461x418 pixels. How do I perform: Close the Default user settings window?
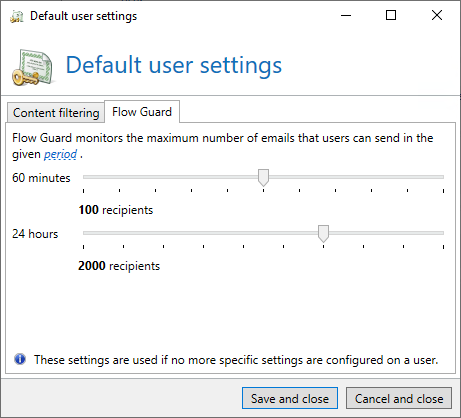[437, 15]
